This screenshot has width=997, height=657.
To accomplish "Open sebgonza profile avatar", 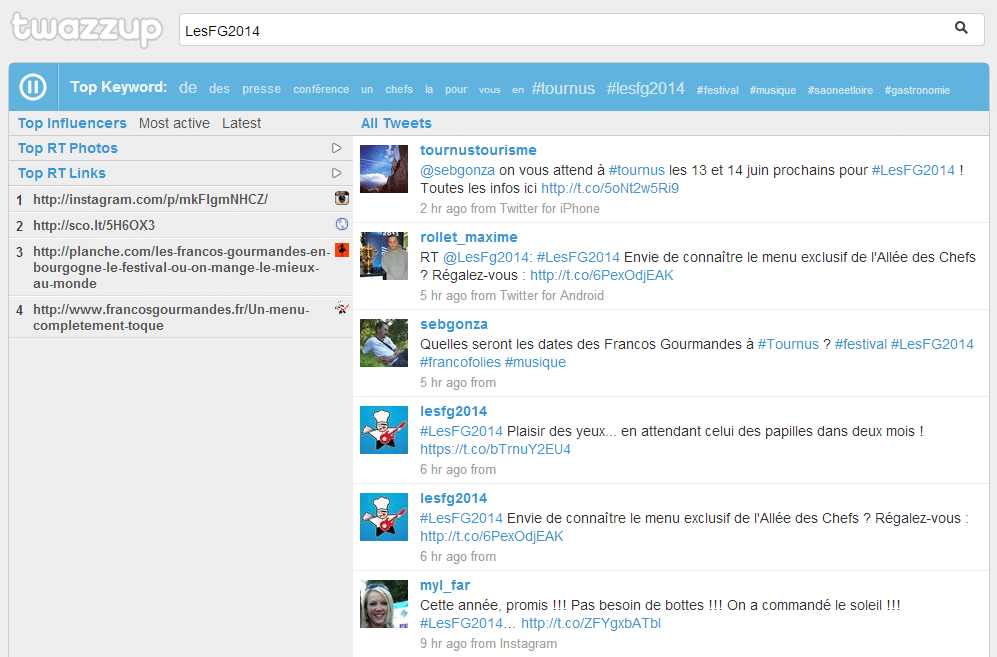I will [x=384, y=343].
